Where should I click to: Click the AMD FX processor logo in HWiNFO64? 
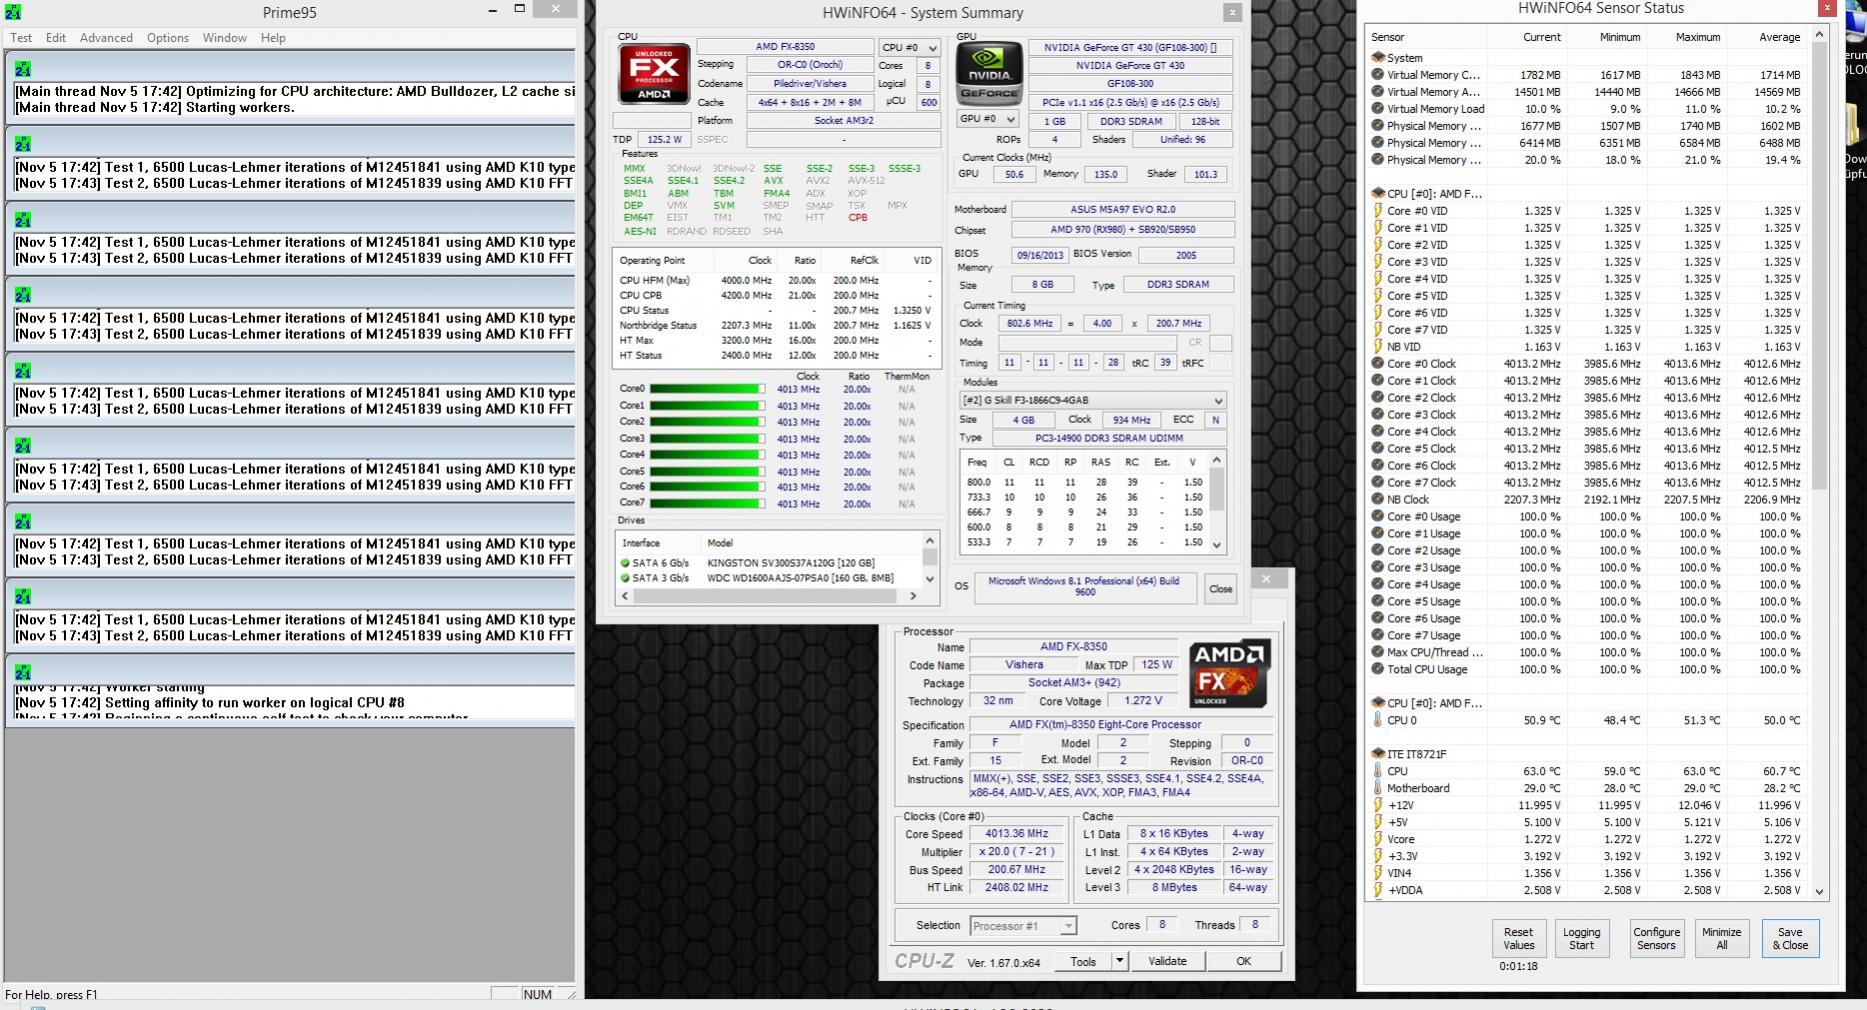(x=654, y=73)
